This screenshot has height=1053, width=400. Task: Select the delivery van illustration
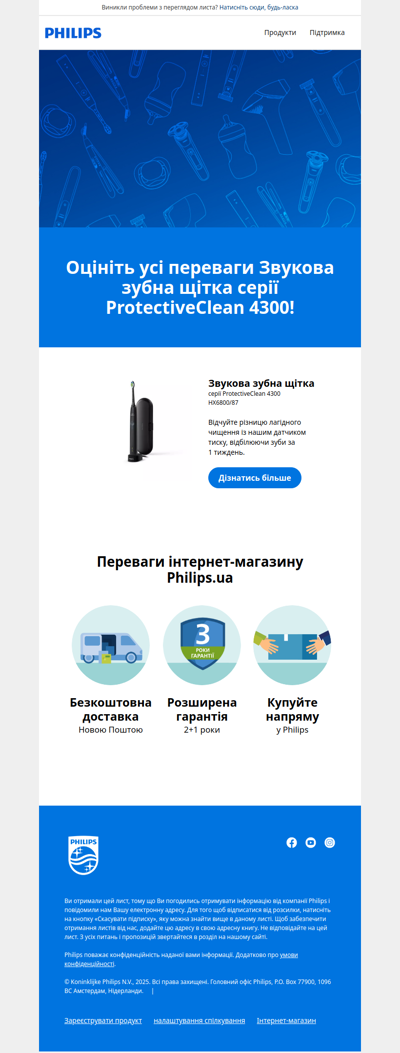point(111,645)
